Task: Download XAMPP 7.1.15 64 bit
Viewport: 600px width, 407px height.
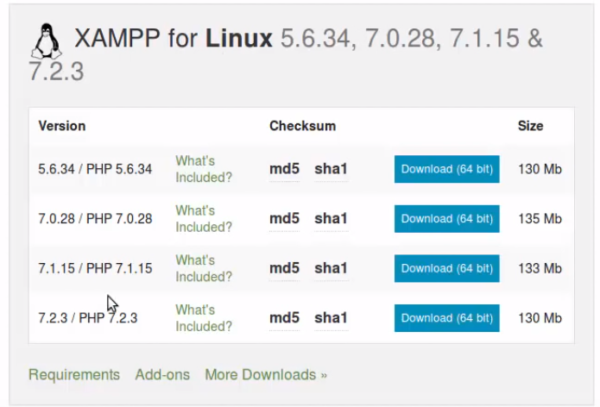Action: coord(446,268)
